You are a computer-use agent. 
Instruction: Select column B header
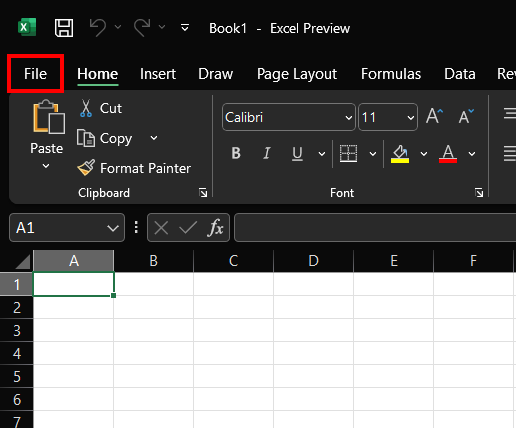pos(153,261)
